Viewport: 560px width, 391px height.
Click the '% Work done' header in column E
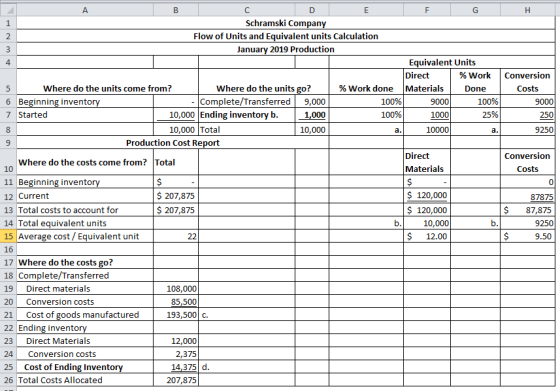[366, 82]
